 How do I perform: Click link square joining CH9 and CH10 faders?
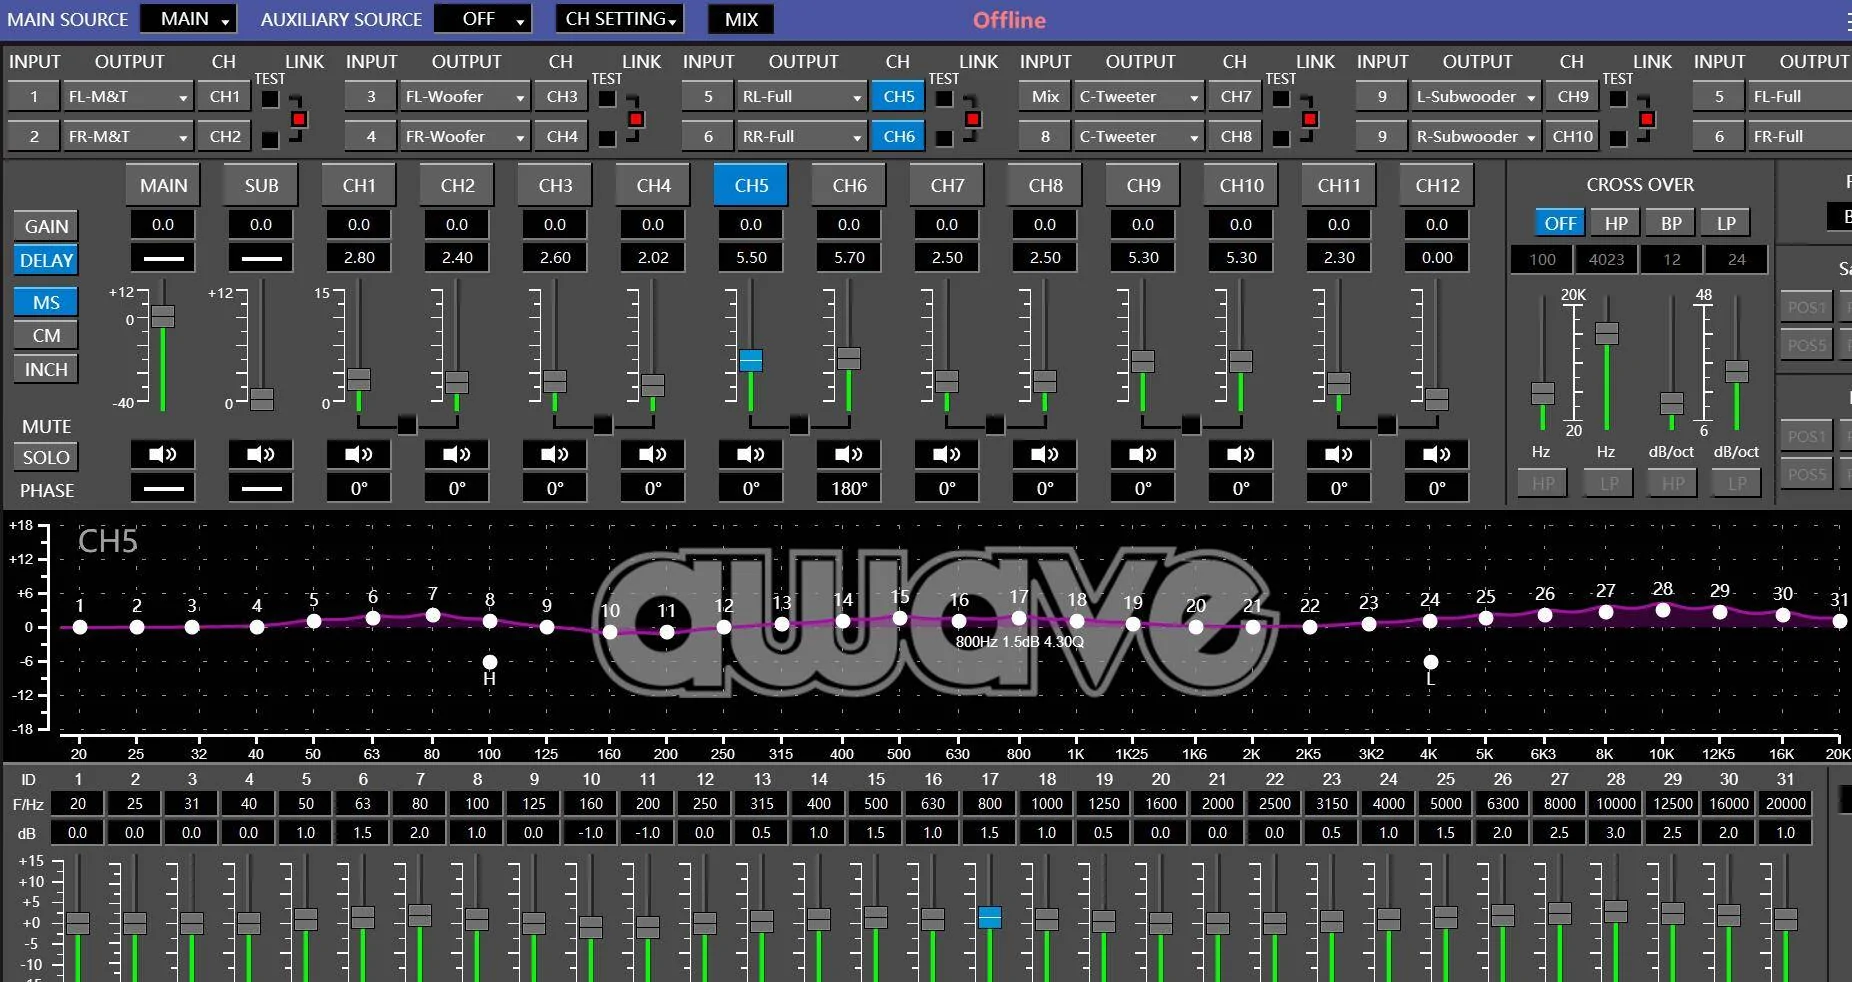(1191, 425)
